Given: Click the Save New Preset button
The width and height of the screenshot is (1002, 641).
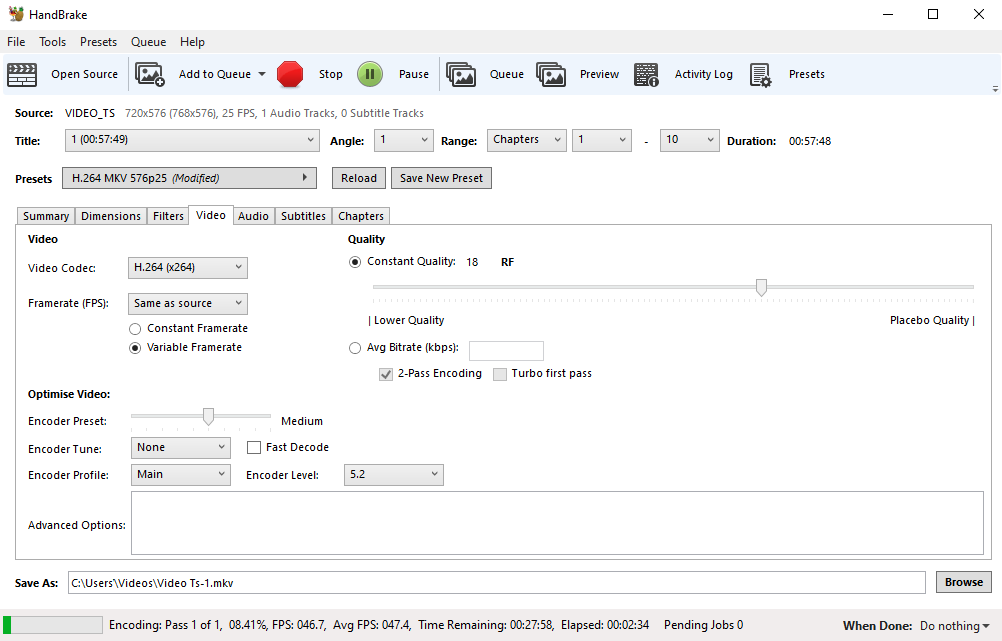Looking at the screenshot, I should pyautogui.click(x=441, y=178).
